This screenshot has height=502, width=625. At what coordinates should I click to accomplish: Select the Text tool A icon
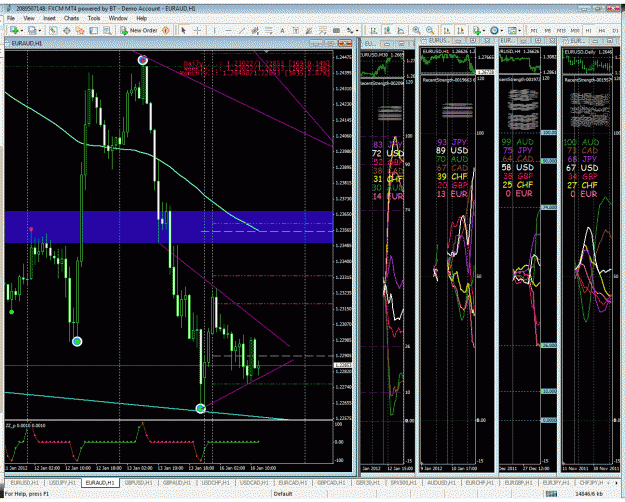point(282,30)
